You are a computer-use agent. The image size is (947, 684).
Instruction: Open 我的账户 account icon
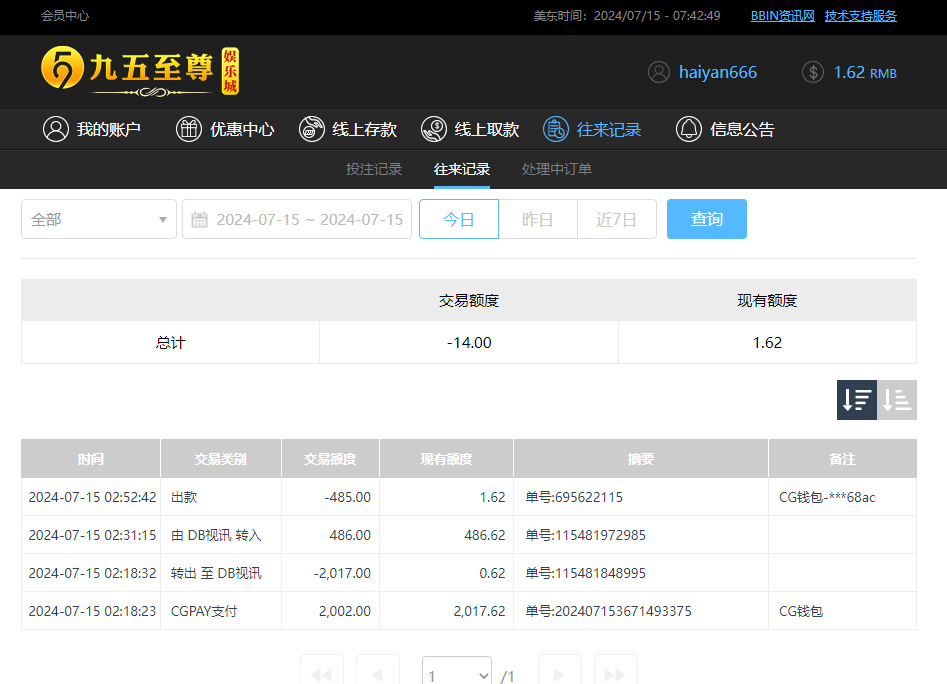click(x=56, y=129)
